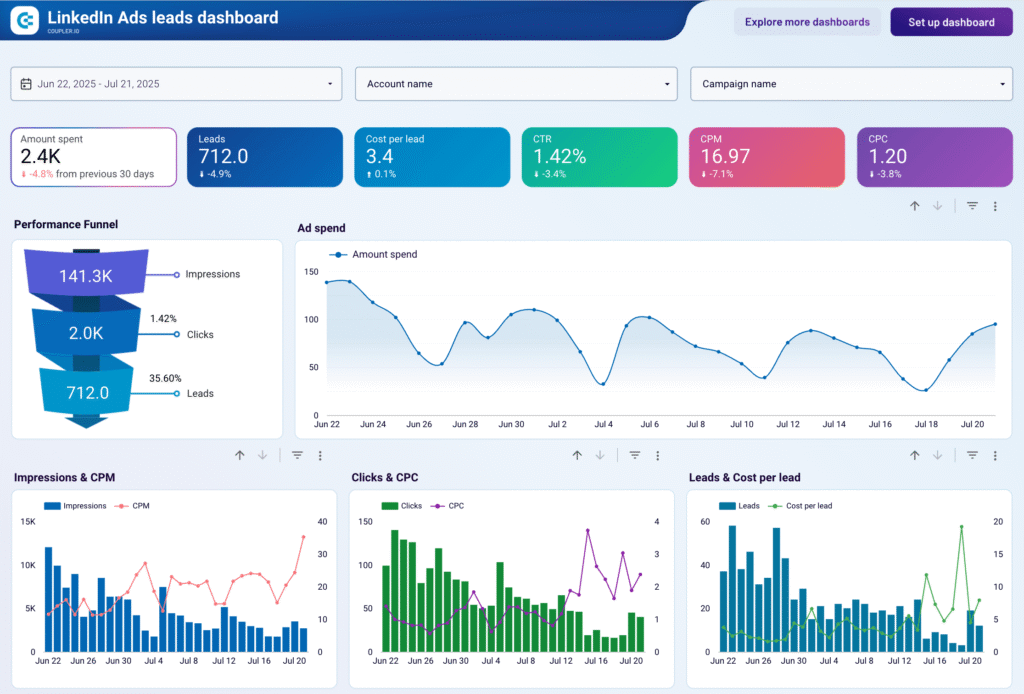Click drill-down arrow above Ad spend chart

pyautogui.click(x=937, y=206)
